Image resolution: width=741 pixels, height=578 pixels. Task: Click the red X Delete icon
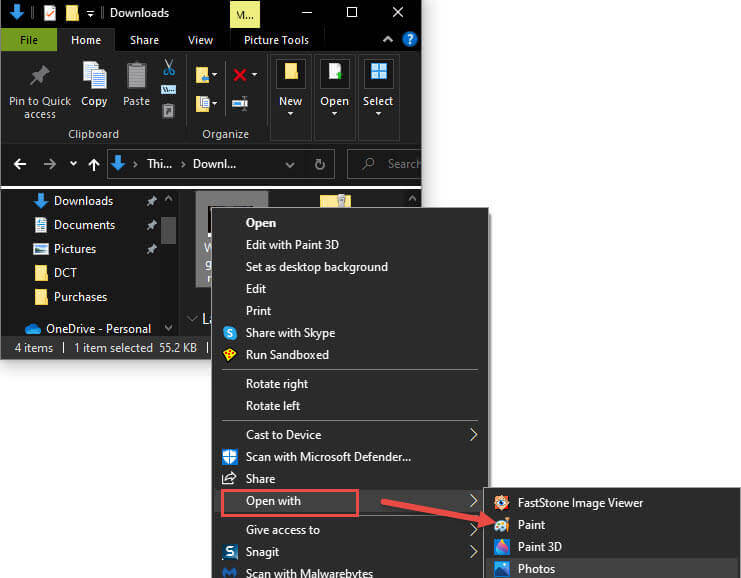(240, 75)
